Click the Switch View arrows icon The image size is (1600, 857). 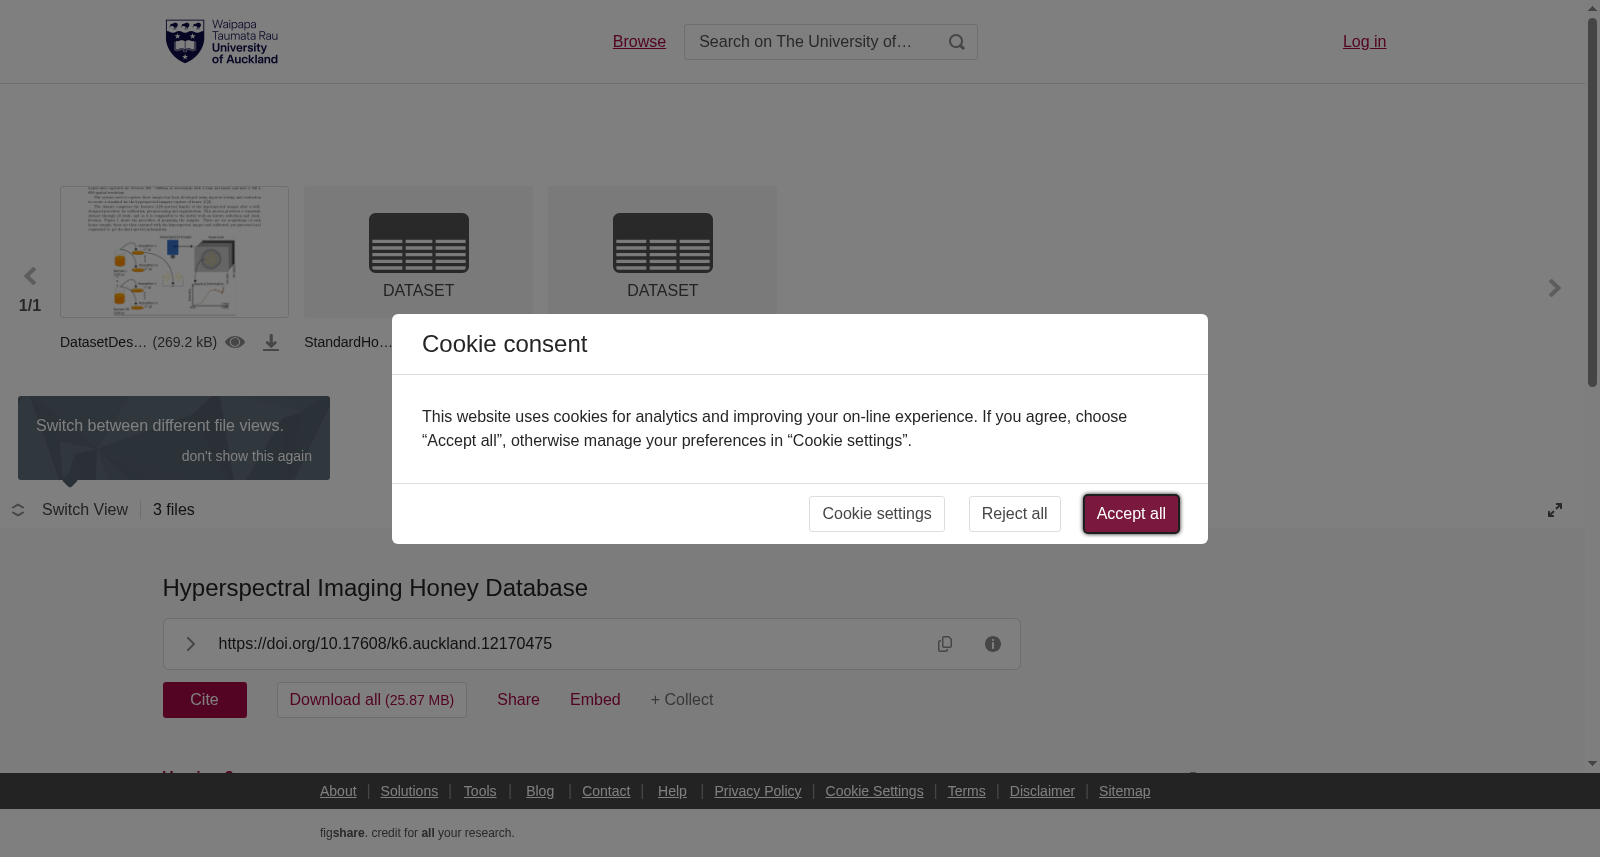pos(18,510)
